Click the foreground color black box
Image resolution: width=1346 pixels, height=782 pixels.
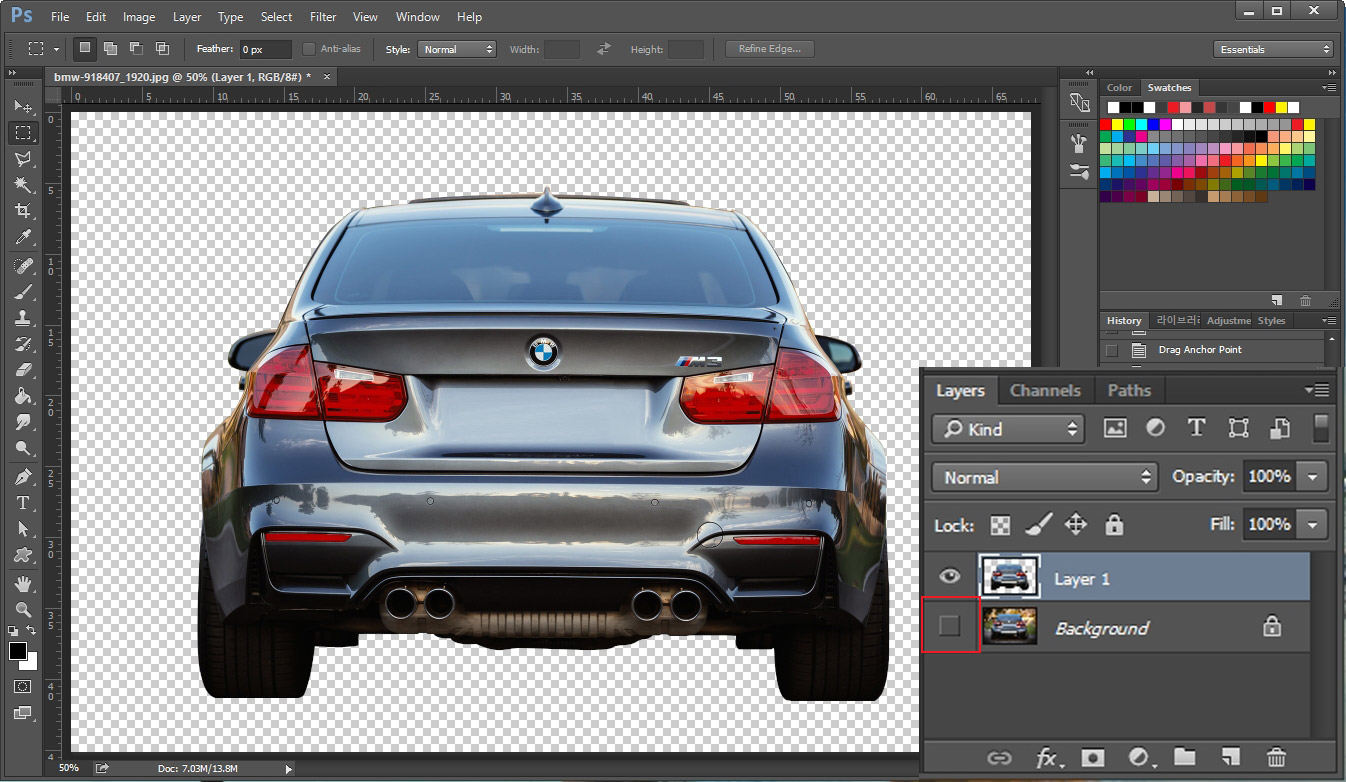(x=18, y=651)
